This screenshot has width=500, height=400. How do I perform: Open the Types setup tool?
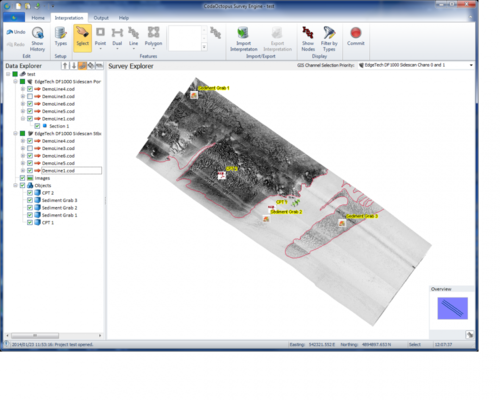click(x=61, y=37)
